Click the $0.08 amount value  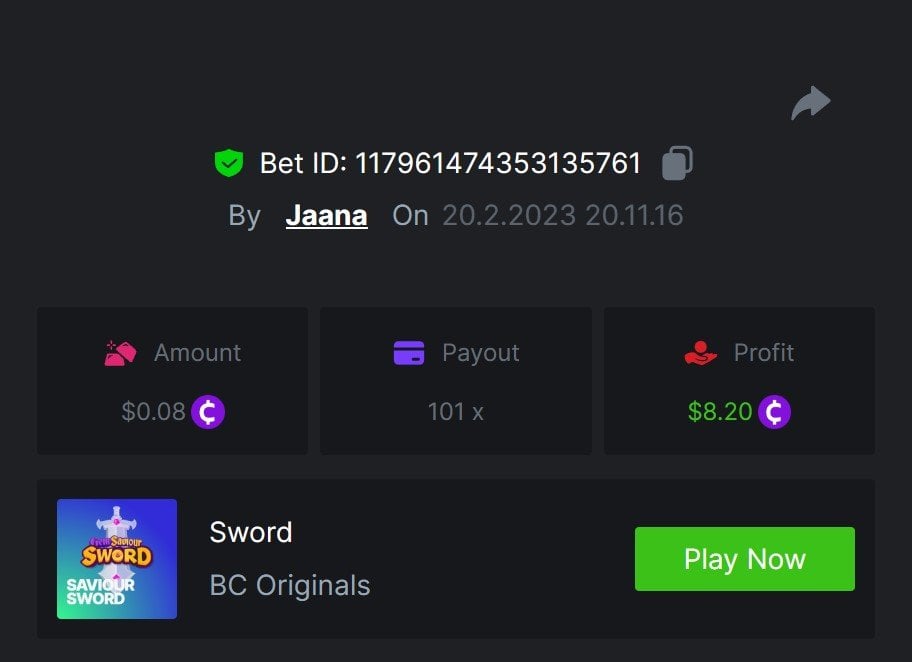tap(153, 412)
